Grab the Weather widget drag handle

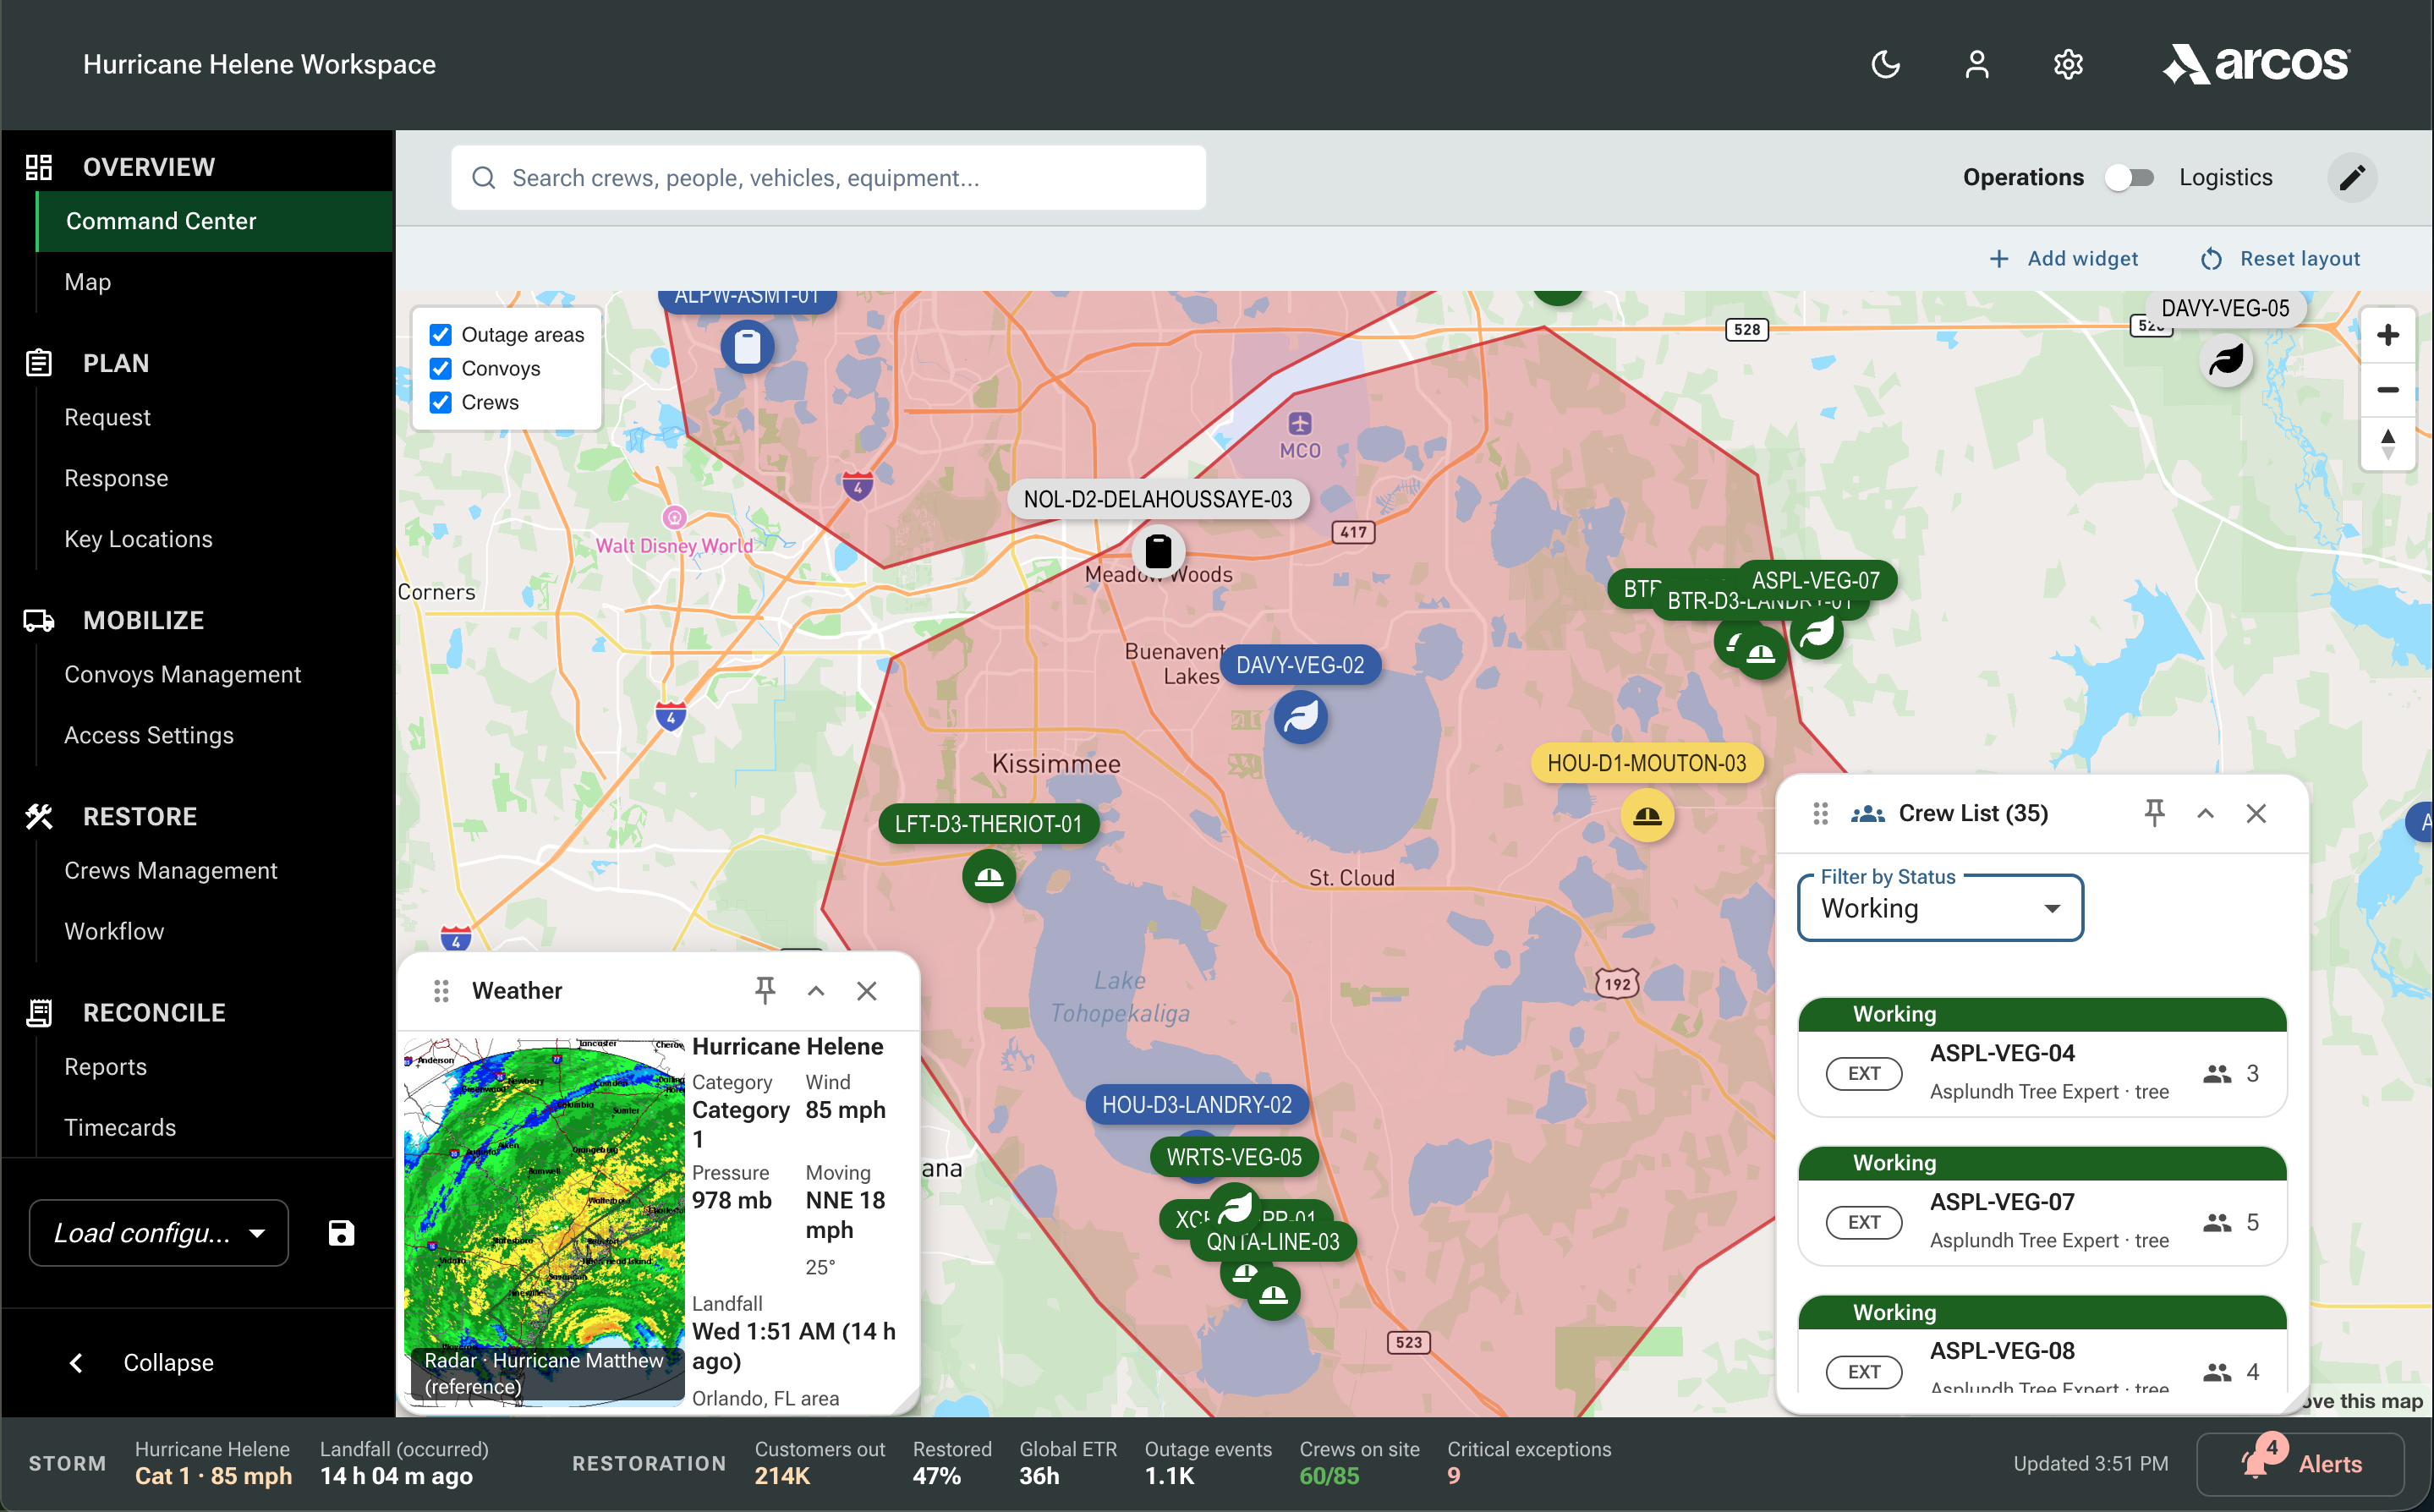point(441,990)
